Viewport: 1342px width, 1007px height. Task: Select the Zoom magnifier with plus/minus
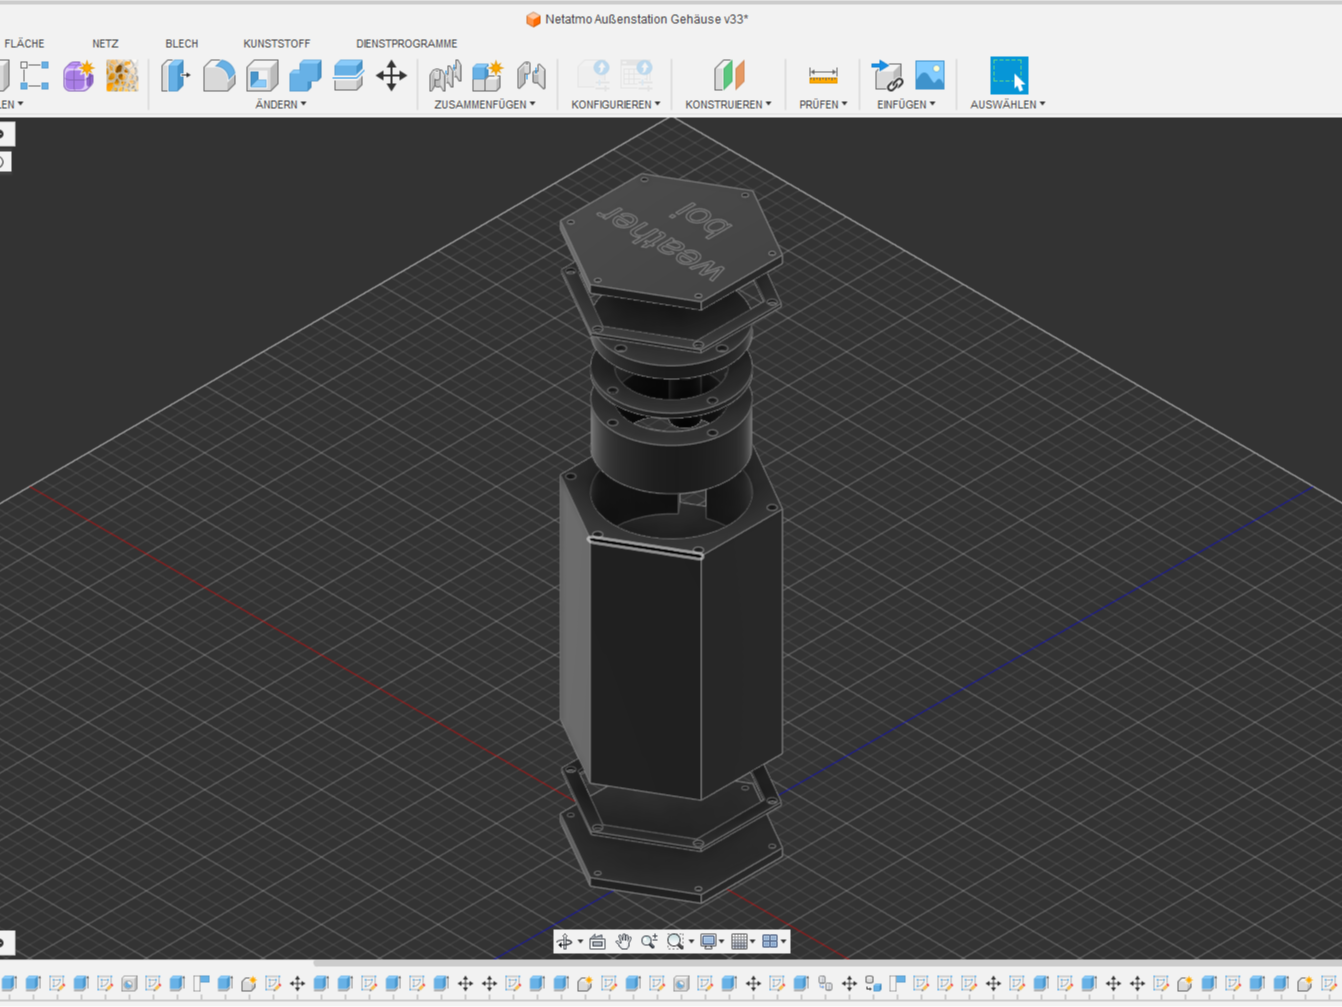point(649,941)
